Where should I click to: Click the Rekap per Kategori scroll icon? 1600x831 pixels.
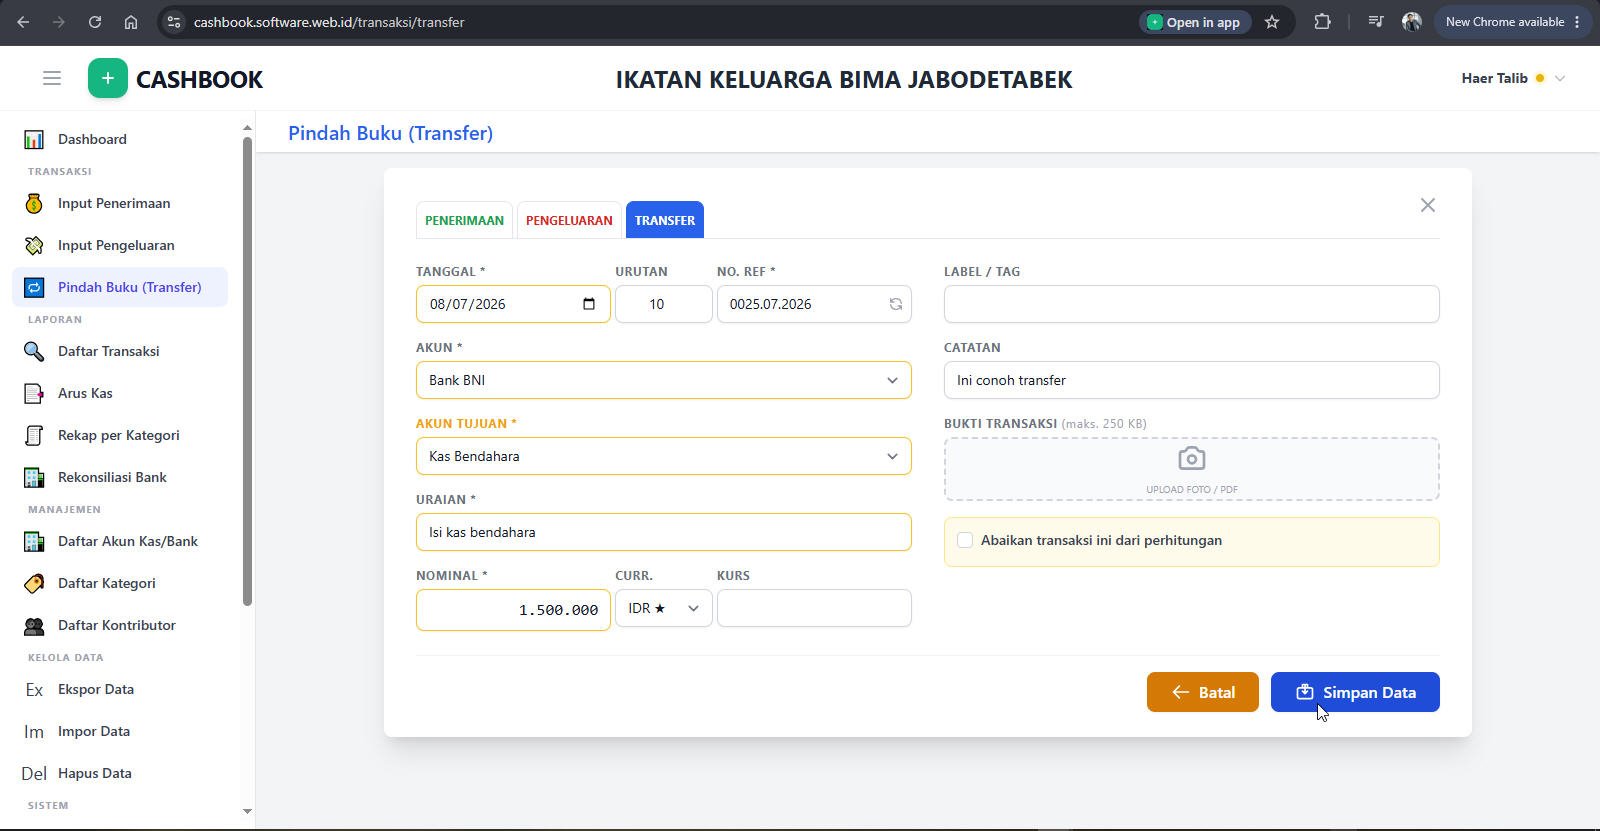coord(34,435)
